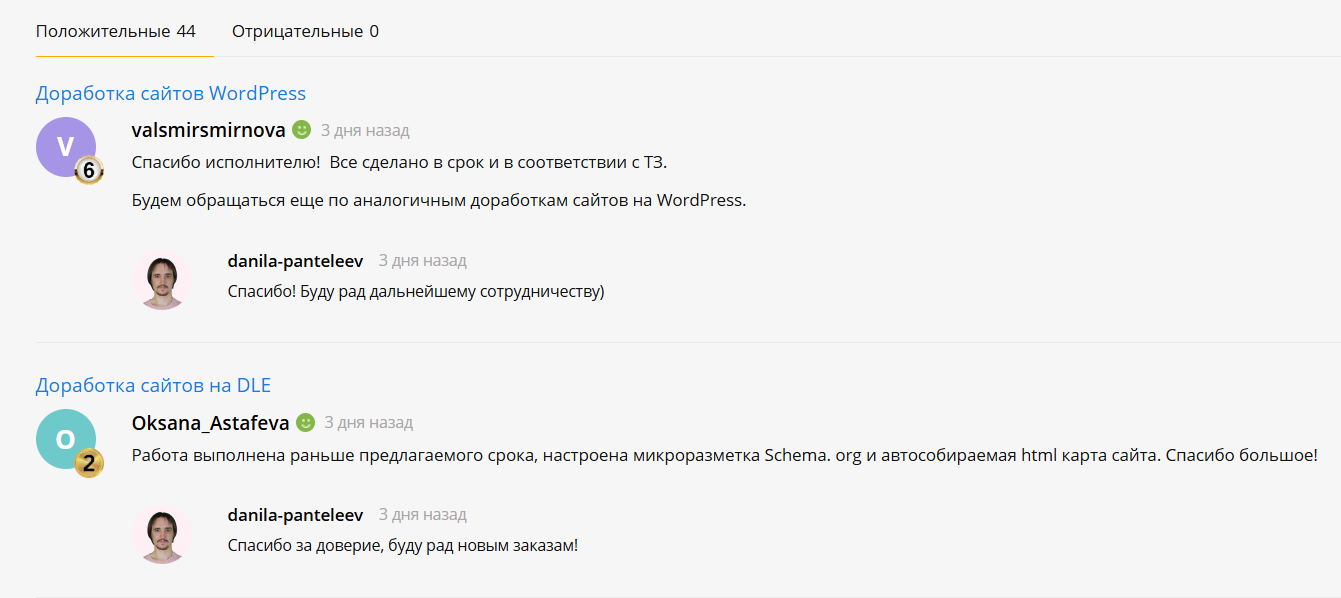The height and width of the screenshot is (598, 1341).
Task: Click the green smiley next to Oksana_Astafeva
Action: [306, 422]
